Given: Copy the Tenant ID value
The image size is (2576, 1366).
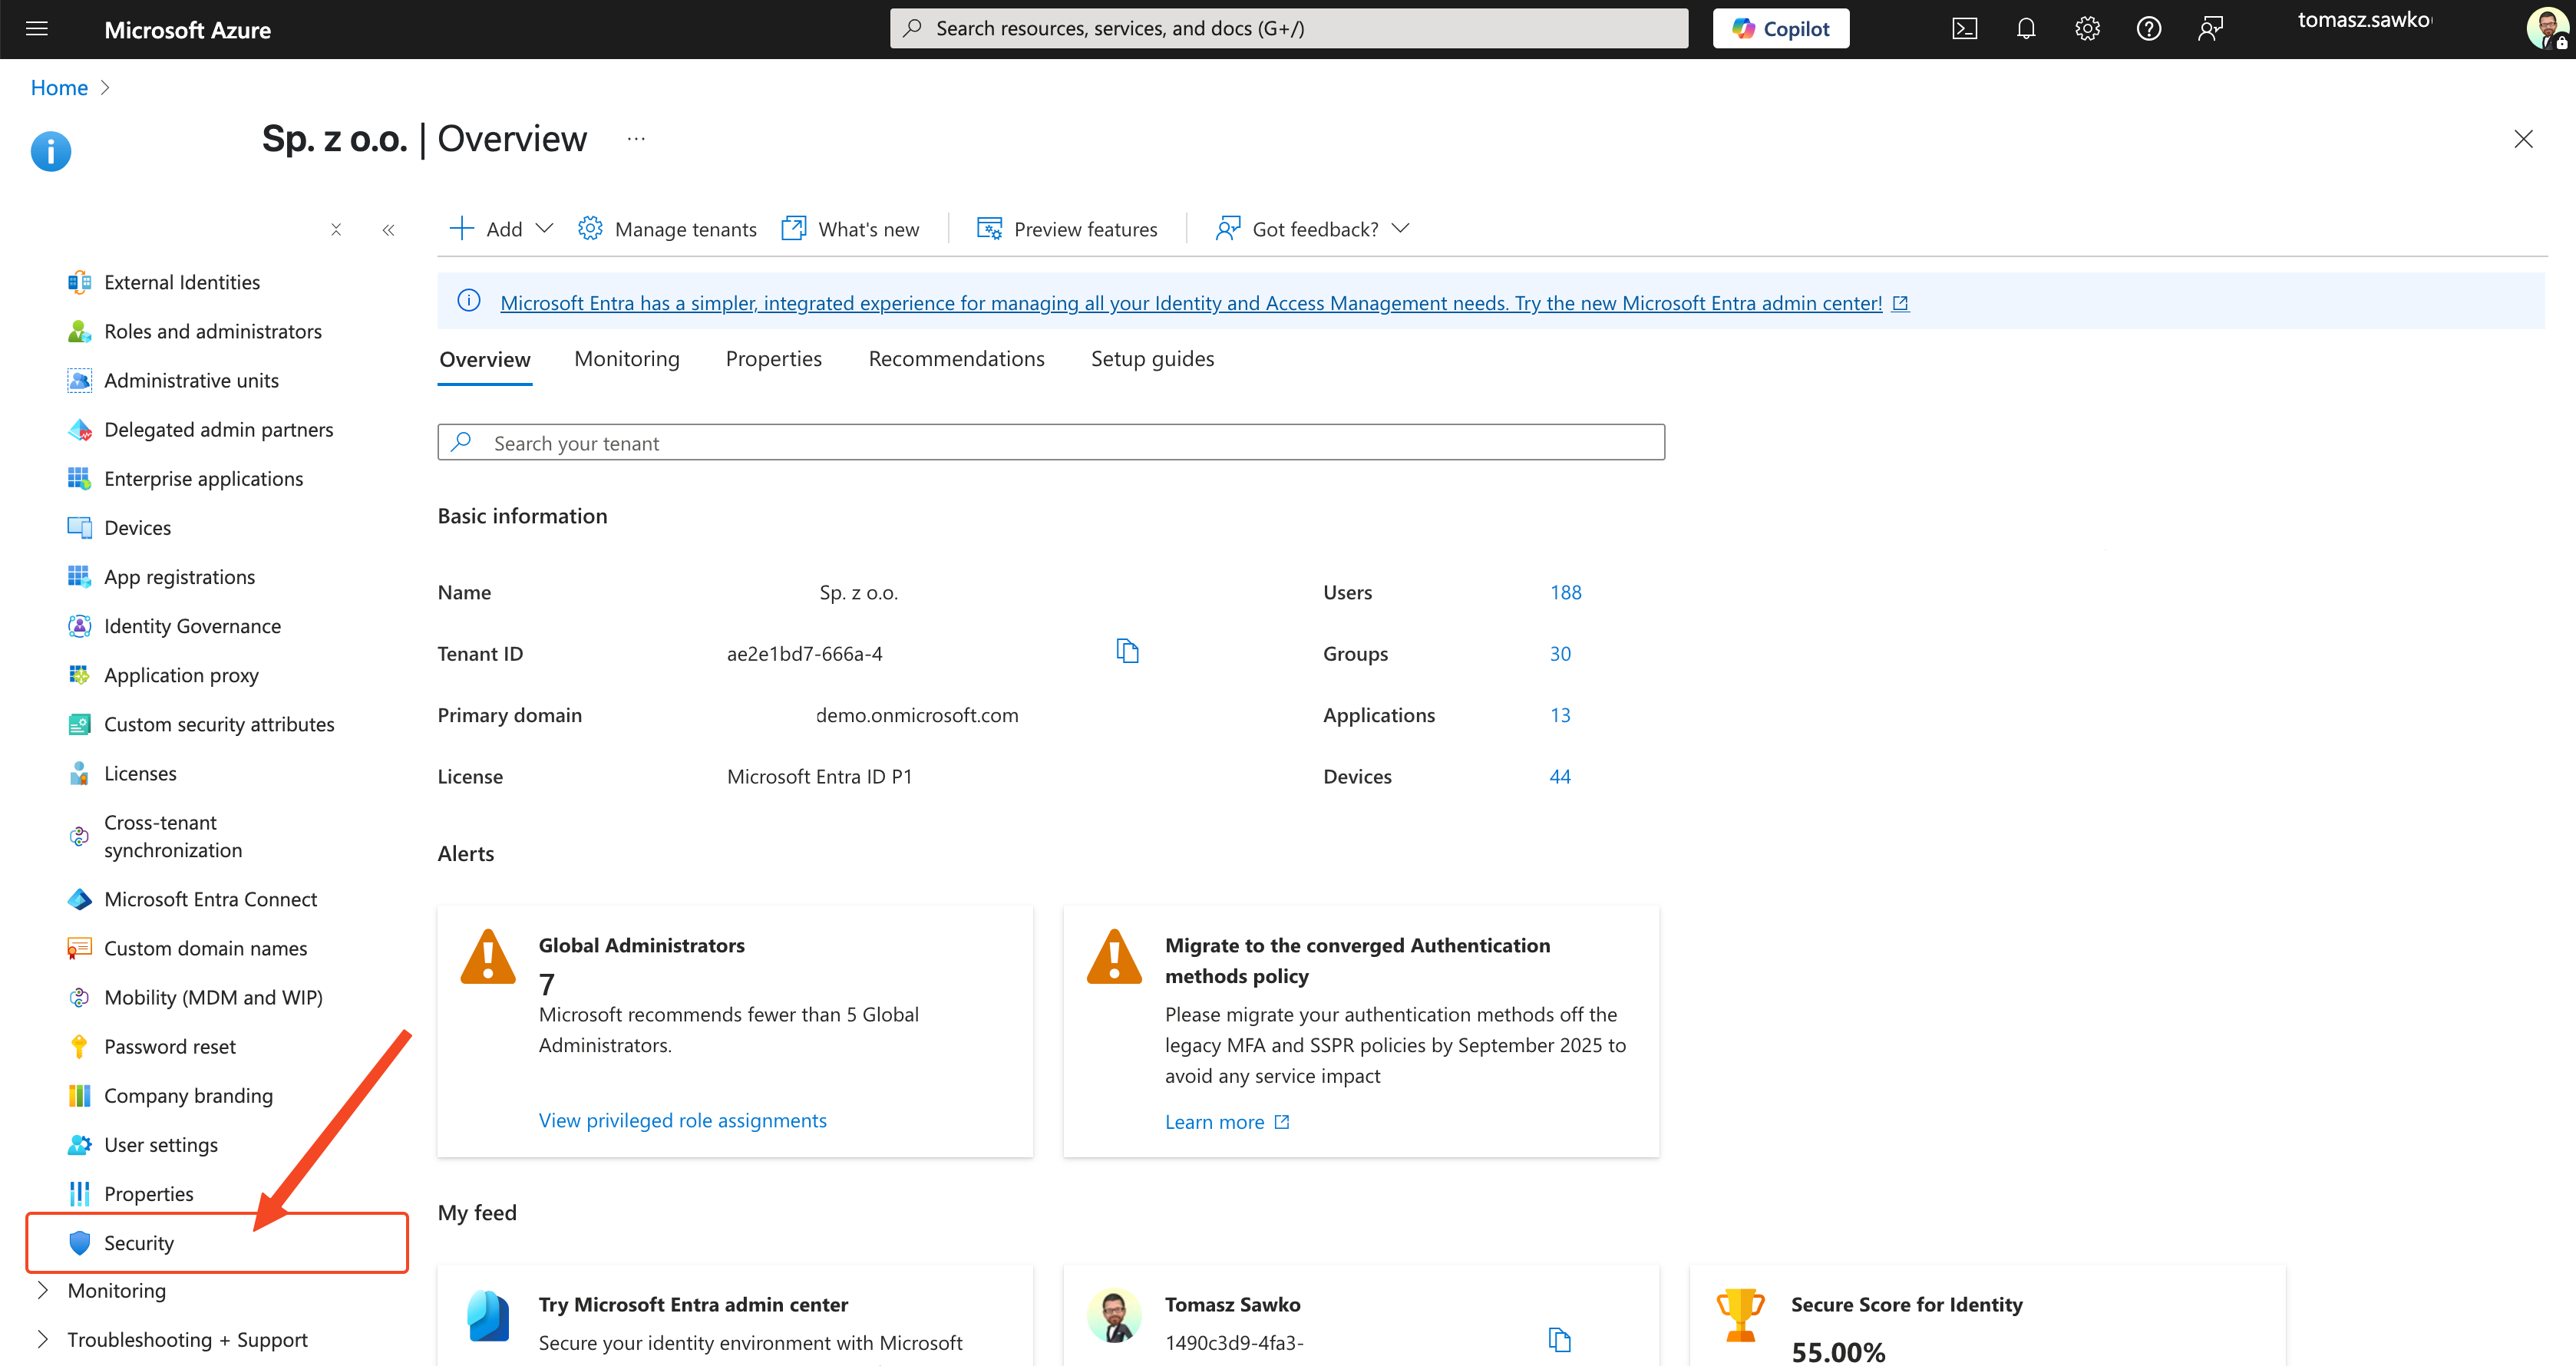Looking at the screenshot, I should point(1127,652).
